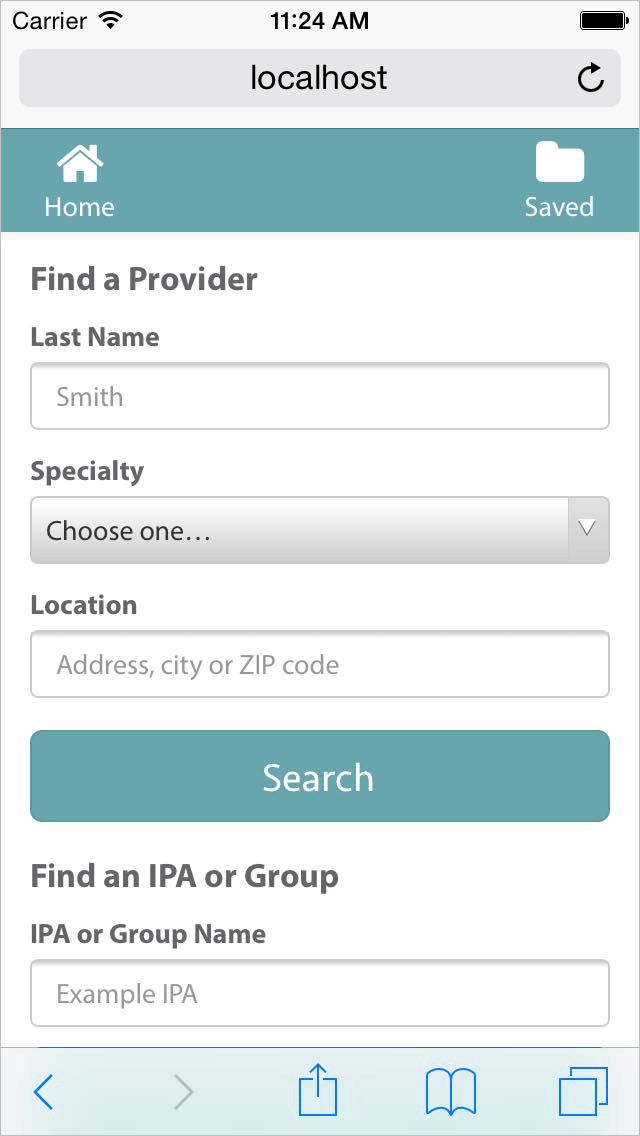Open Bookmarks using the book icon
The image size is (640, 1136).
pyautogui.click(x=449, y=1090)
